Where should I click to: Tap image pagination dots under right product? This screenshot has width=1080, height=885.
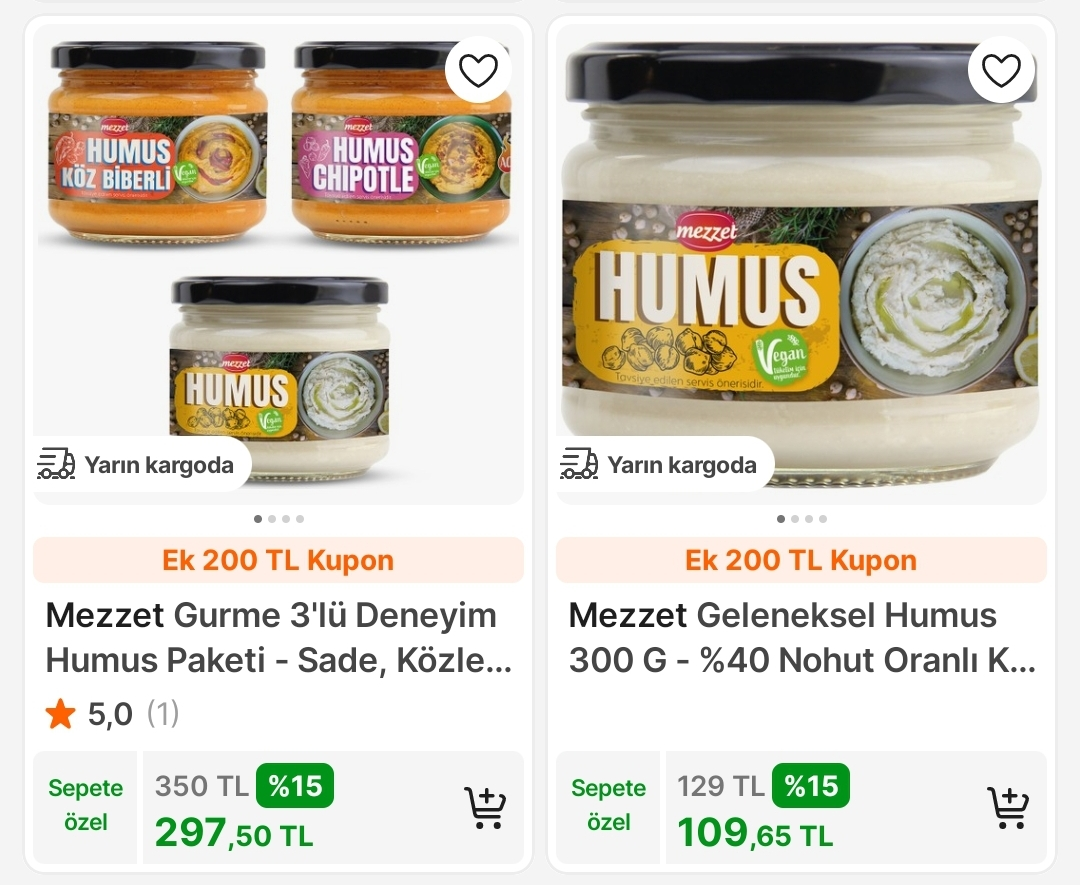[x=802, y=519]
